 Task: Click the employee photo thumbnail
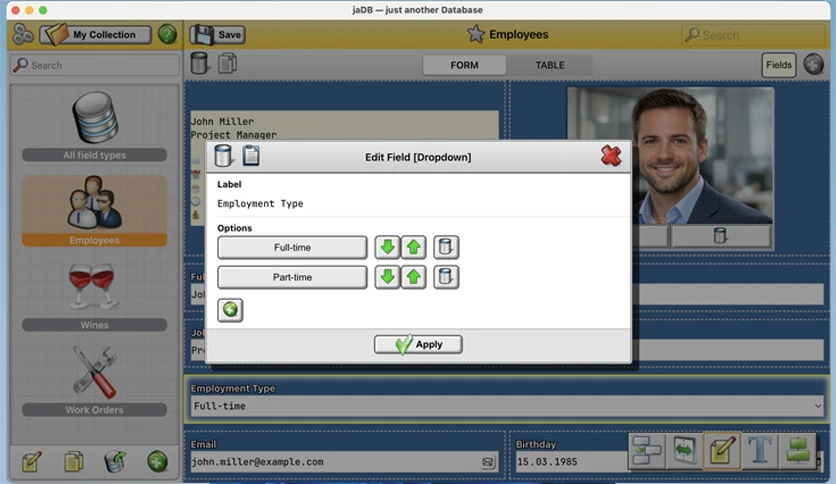[670, 156]
